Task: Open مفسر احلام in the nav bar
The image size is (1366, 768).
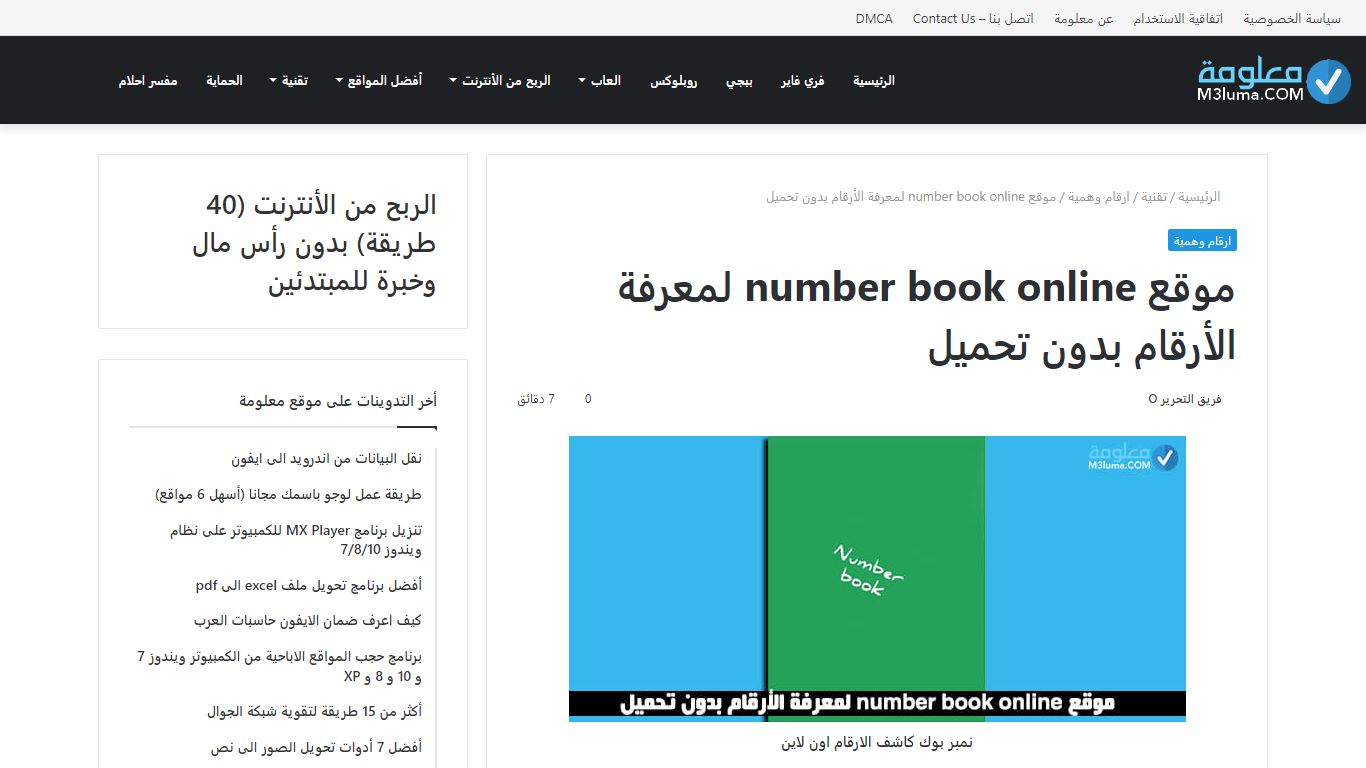Action: (148, 81)
